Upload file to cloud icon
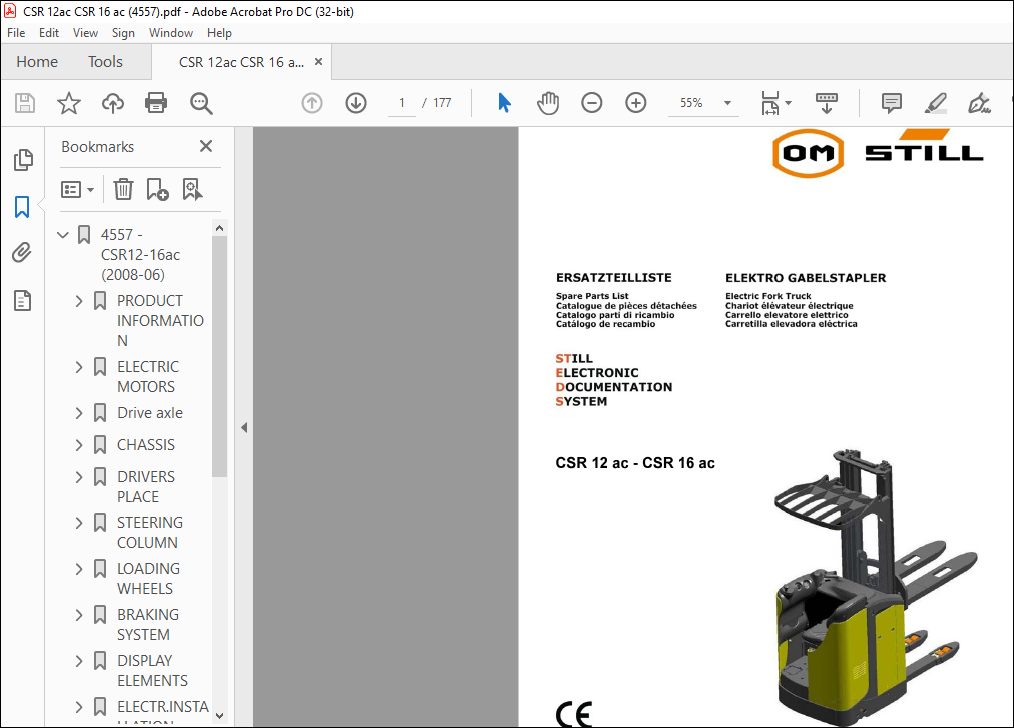 pyautogui.click(x=113, y=103)
